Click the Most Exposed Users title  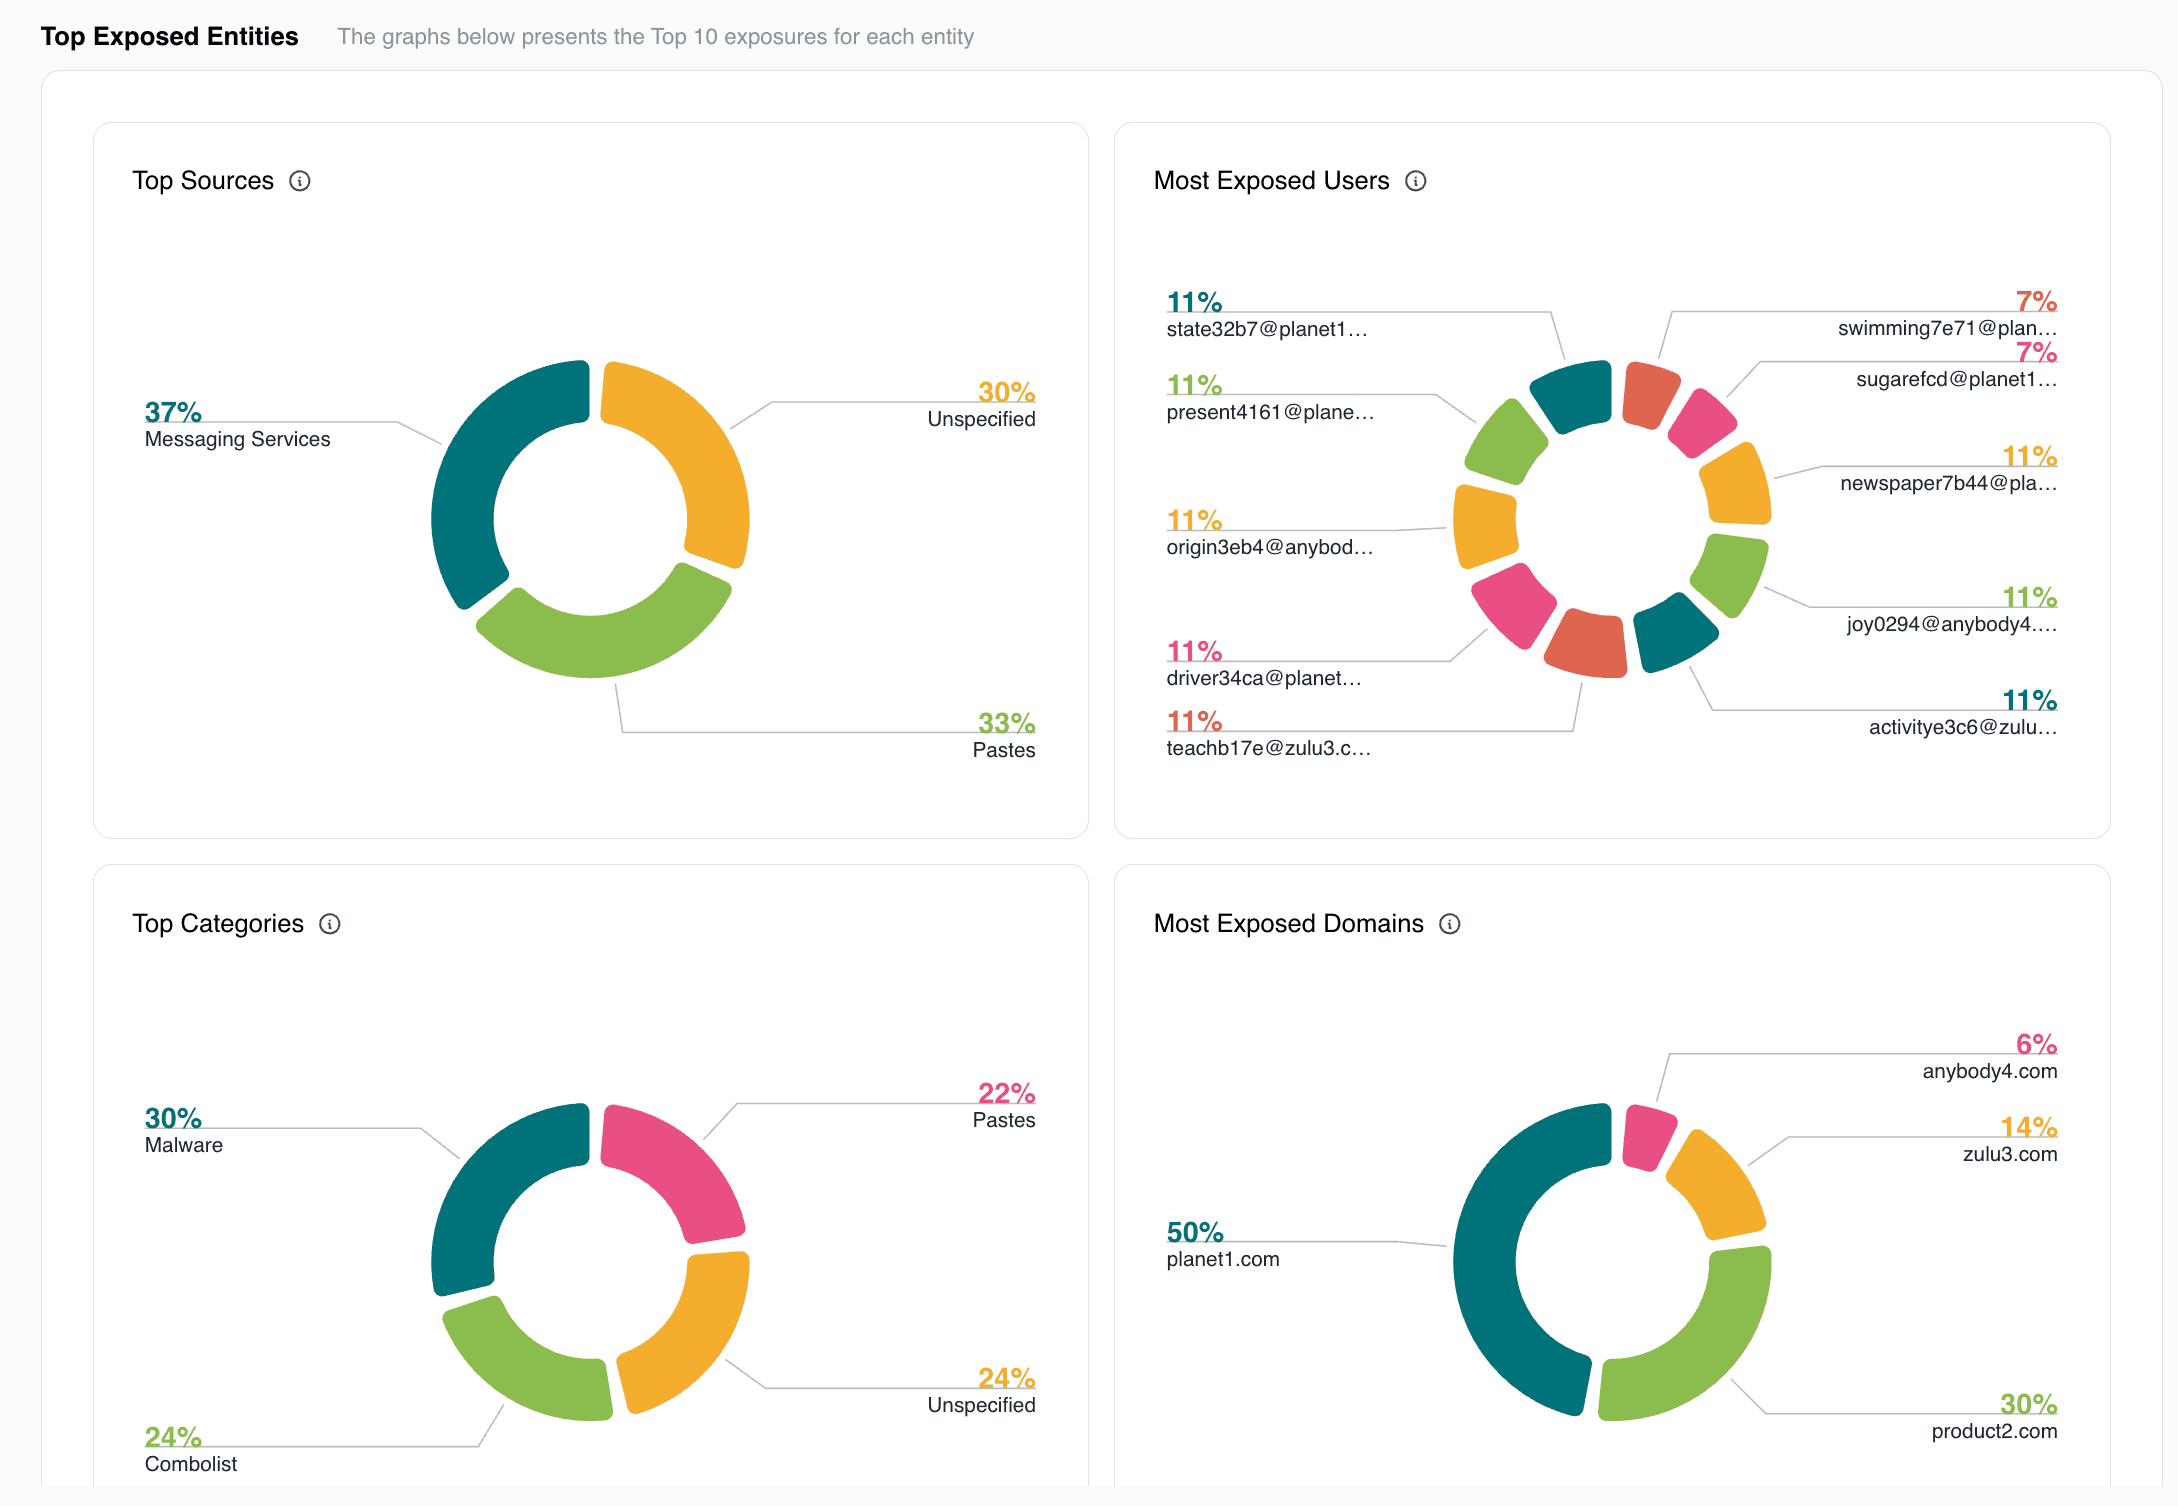(1272, 181)
